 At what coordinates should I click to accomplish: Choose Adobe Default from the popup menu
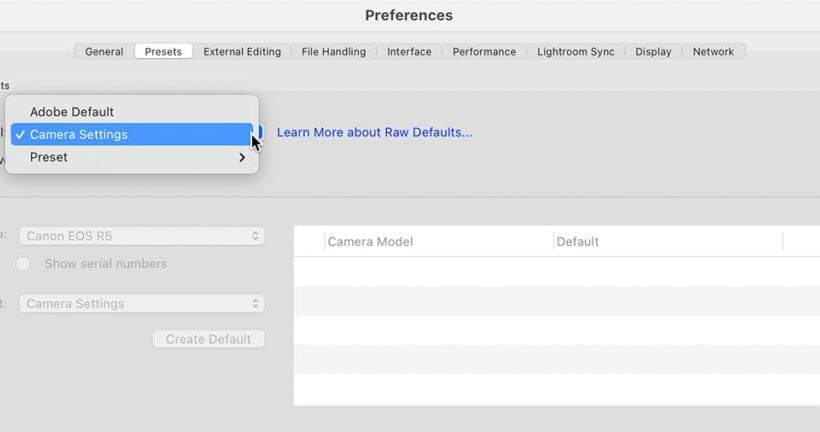(72, 112)
